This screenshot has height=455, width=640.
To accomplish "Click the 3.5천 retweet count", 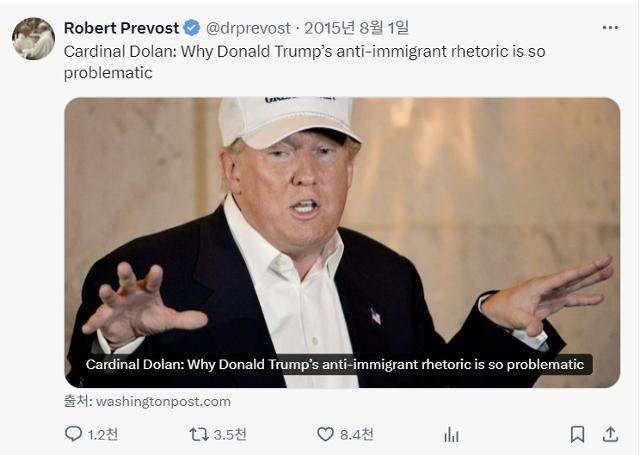I will tap(230, 435).
